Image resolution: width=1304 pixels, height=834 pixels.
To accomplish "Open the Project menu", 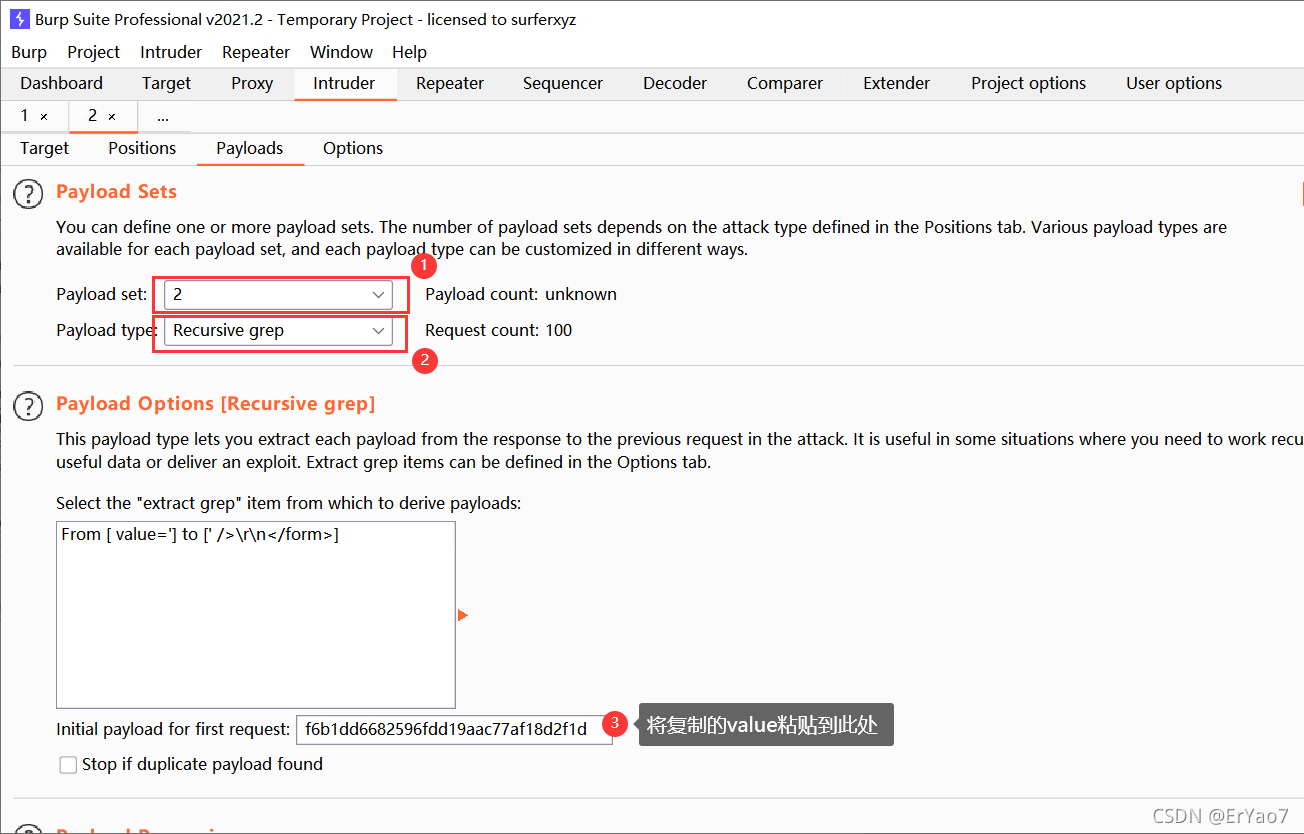I will pos(93,52).
